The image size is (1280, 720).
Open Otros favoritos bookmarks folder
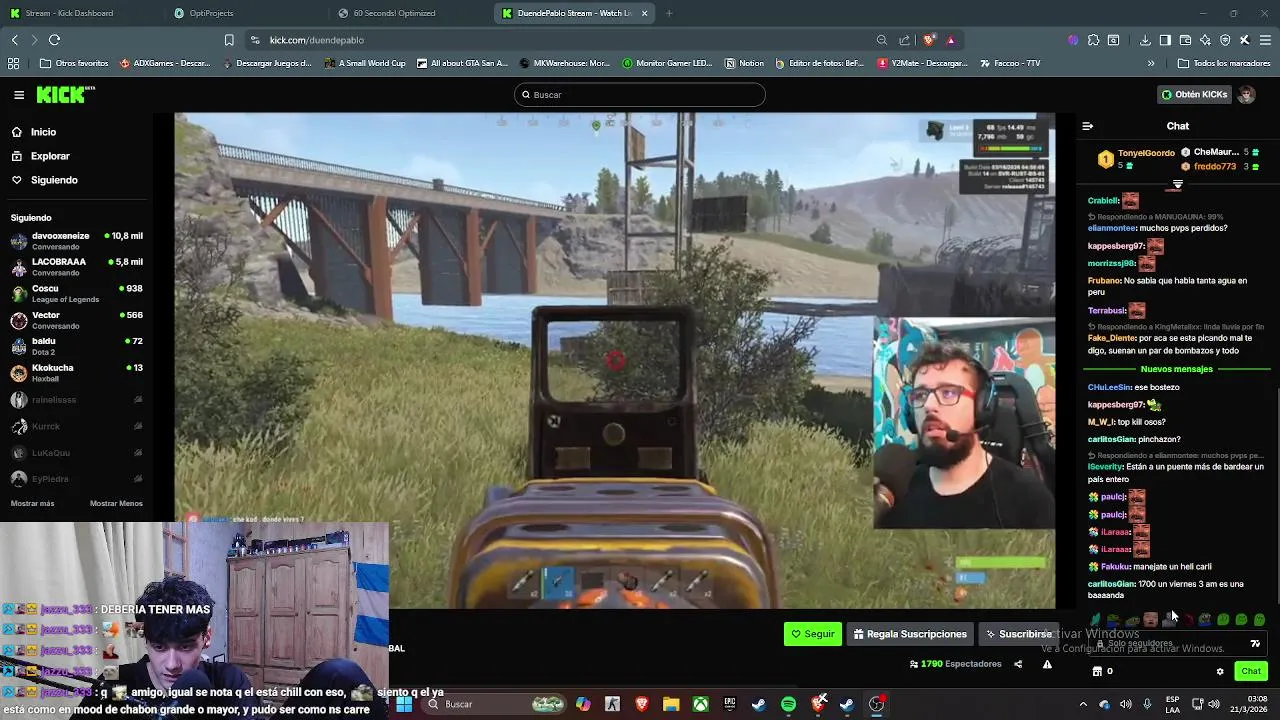tap(74, 63)
